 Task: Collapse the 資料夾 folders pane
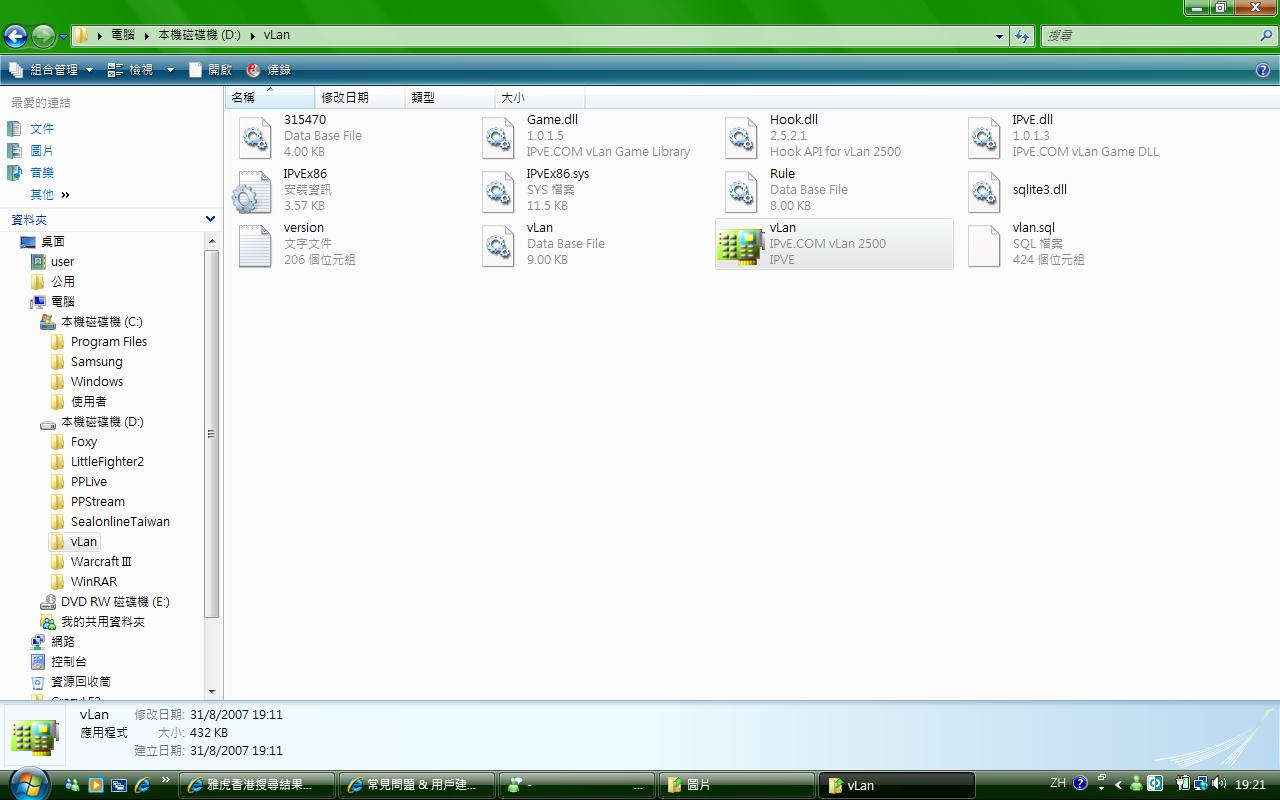pos(210,219)
